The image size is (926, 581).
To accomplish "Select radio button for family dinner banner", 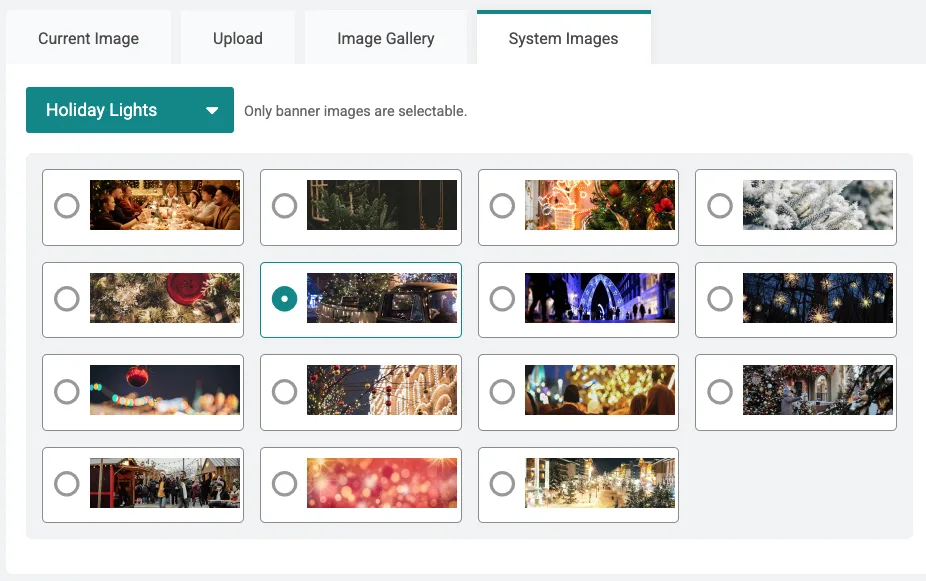I will [x=67, y=206].
